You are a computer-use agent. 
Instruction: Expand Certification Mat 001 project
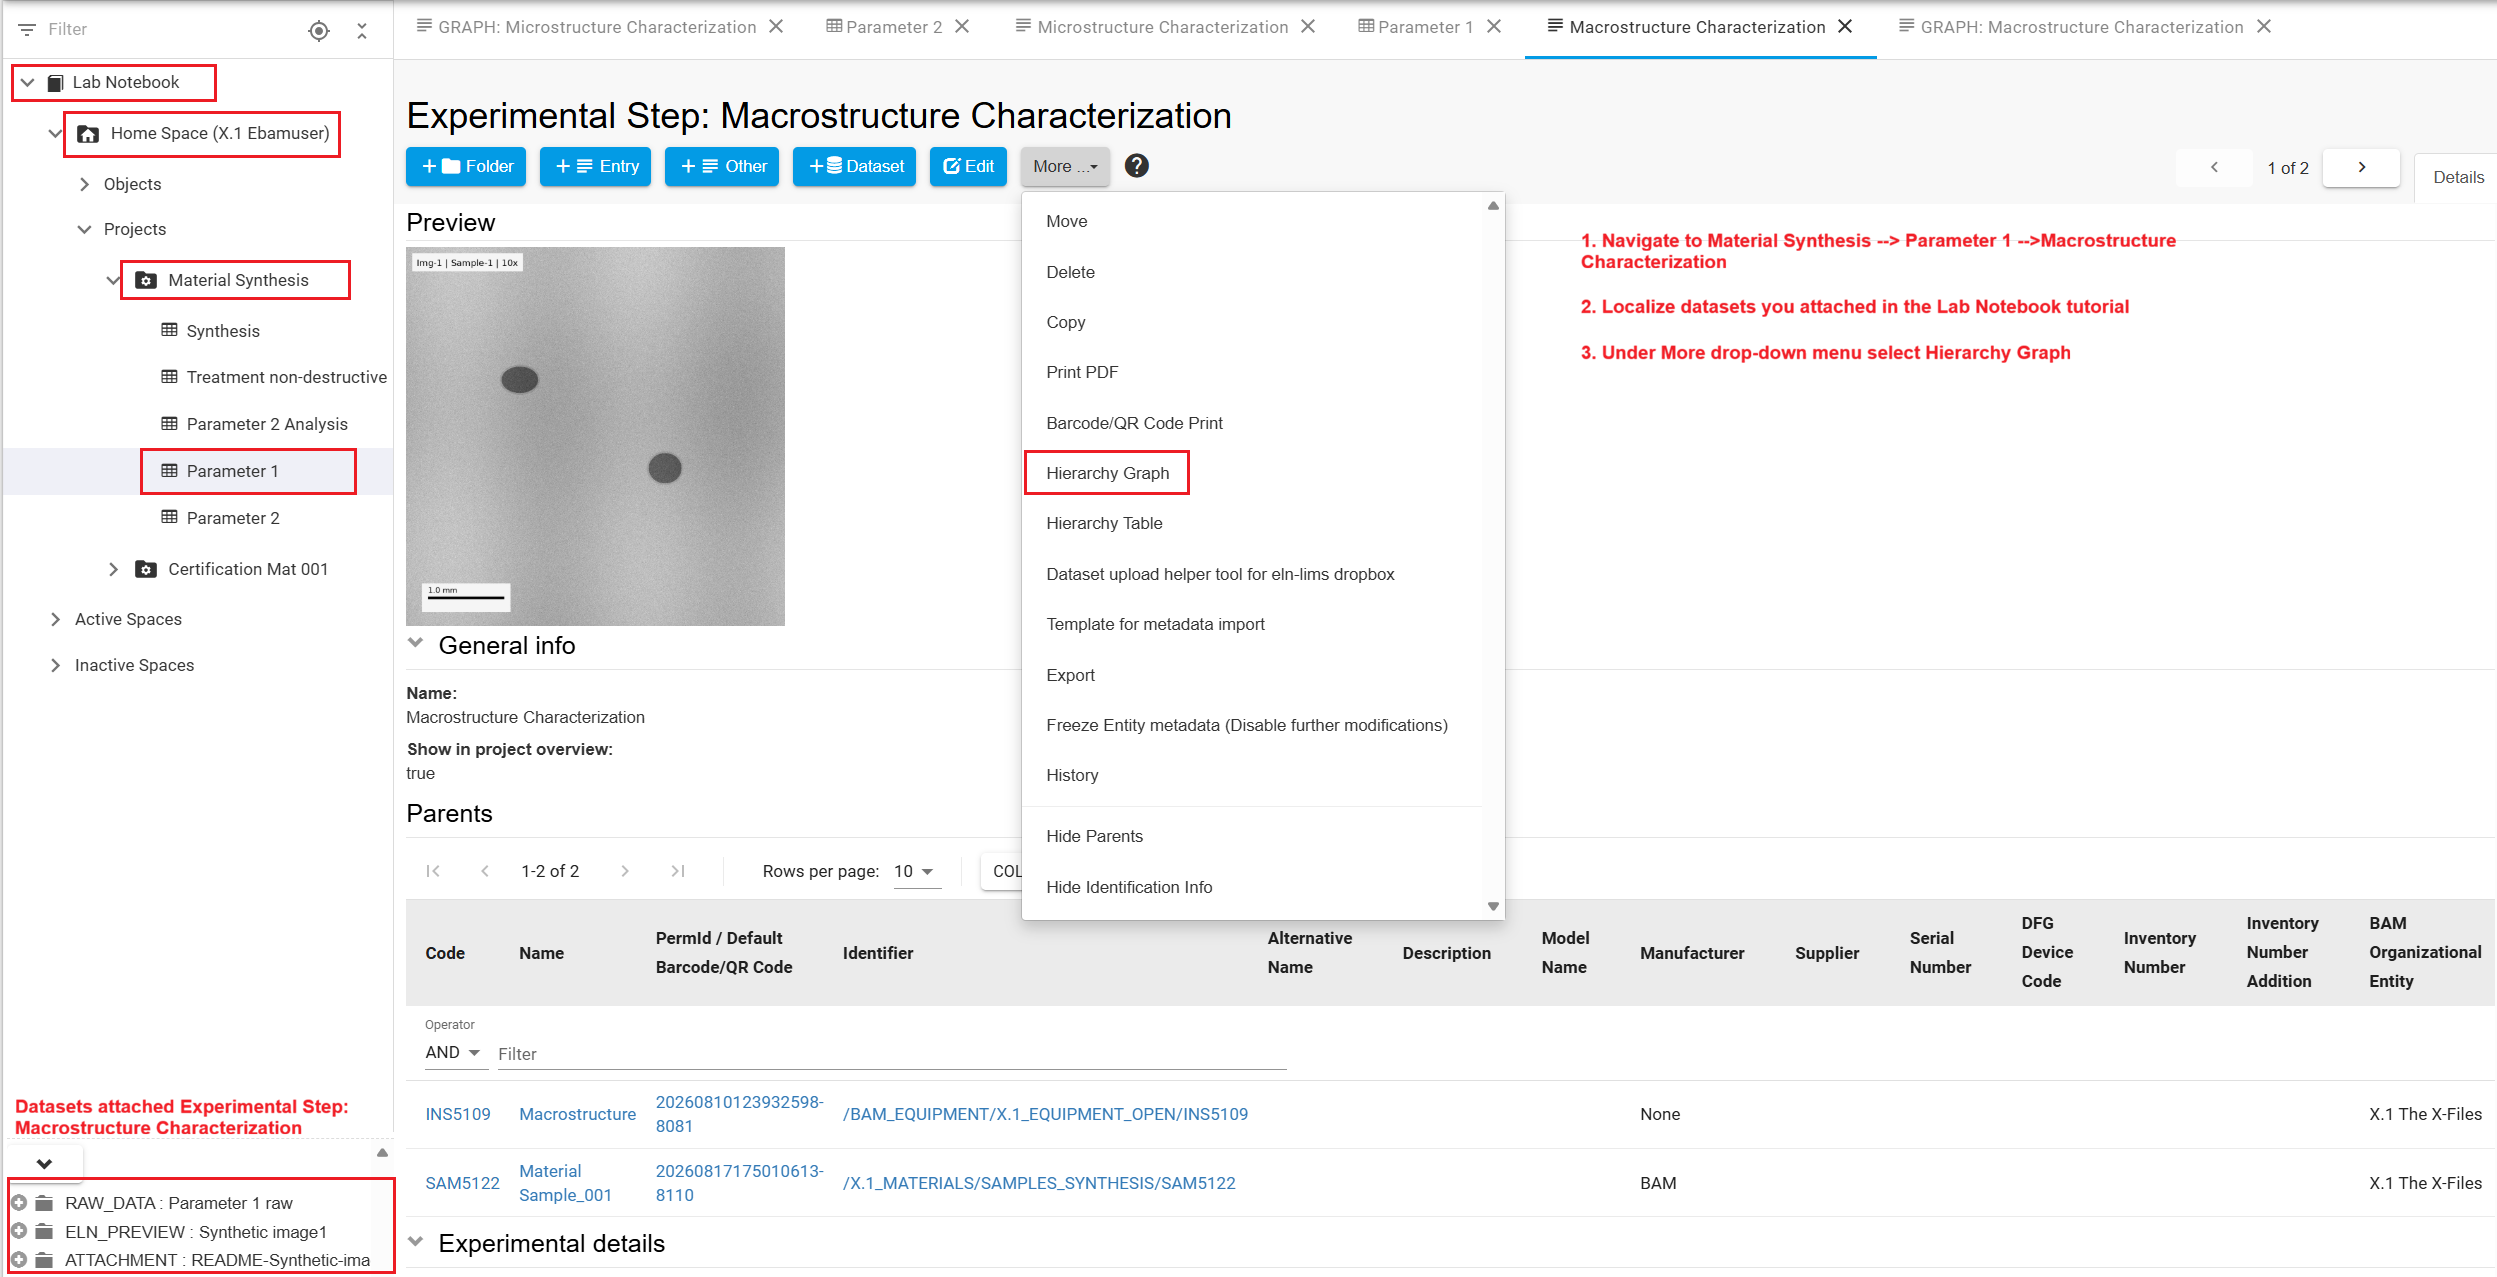pyautogui.click(x=113, y=569)
